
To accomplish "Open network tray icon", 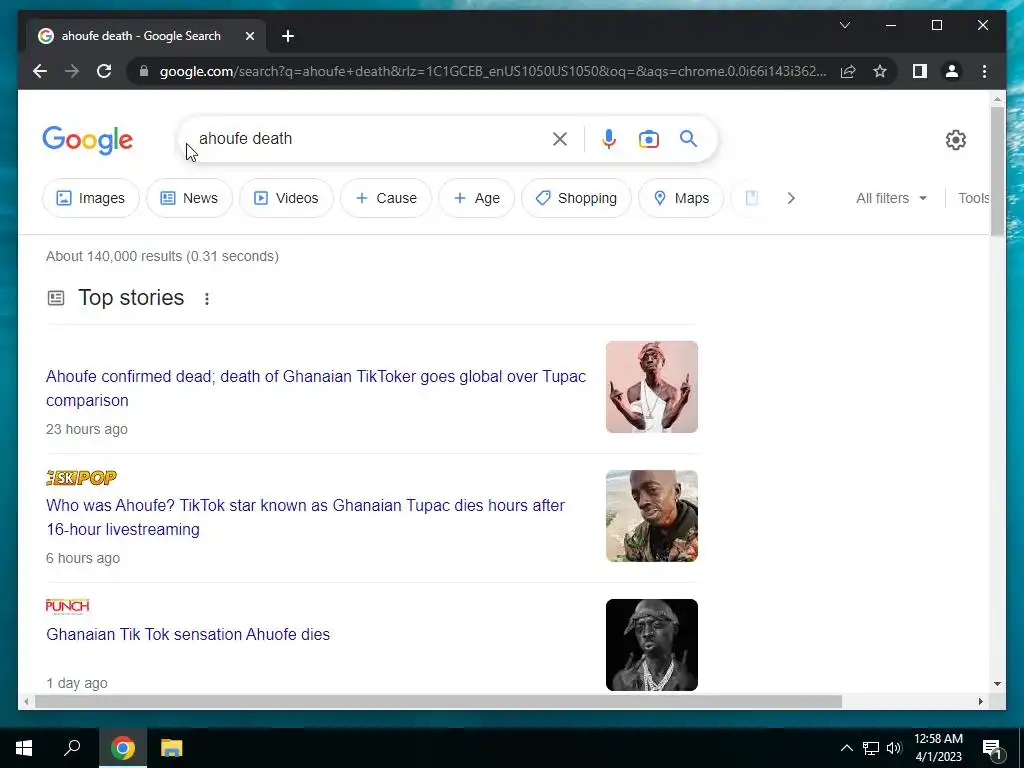I will (x=871, y=748).
